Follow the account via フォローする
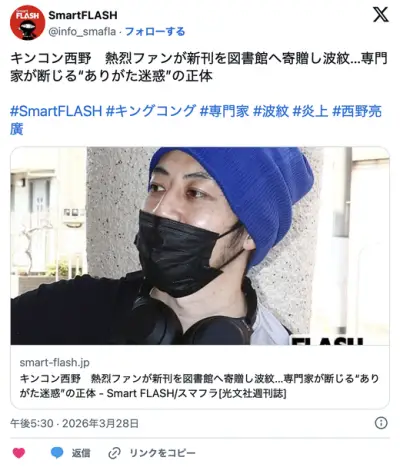The height and width of the screenshot is (467, 400). tap(155, 32)
